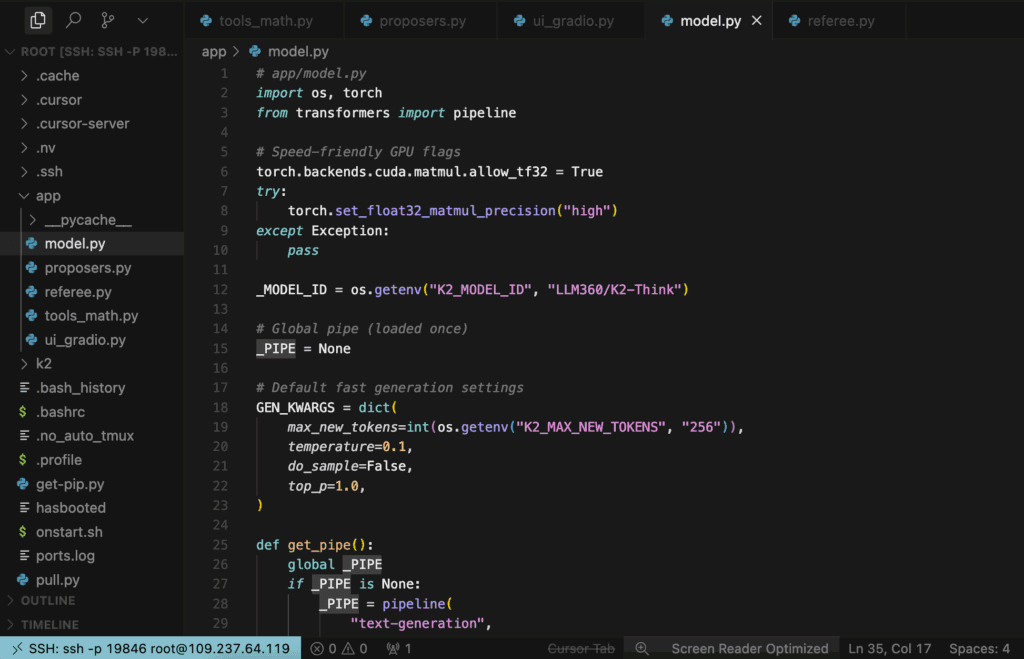Click the zoom magnifier icon in status bar
This screenshot has width=1024, height=659.
(642, 648)
